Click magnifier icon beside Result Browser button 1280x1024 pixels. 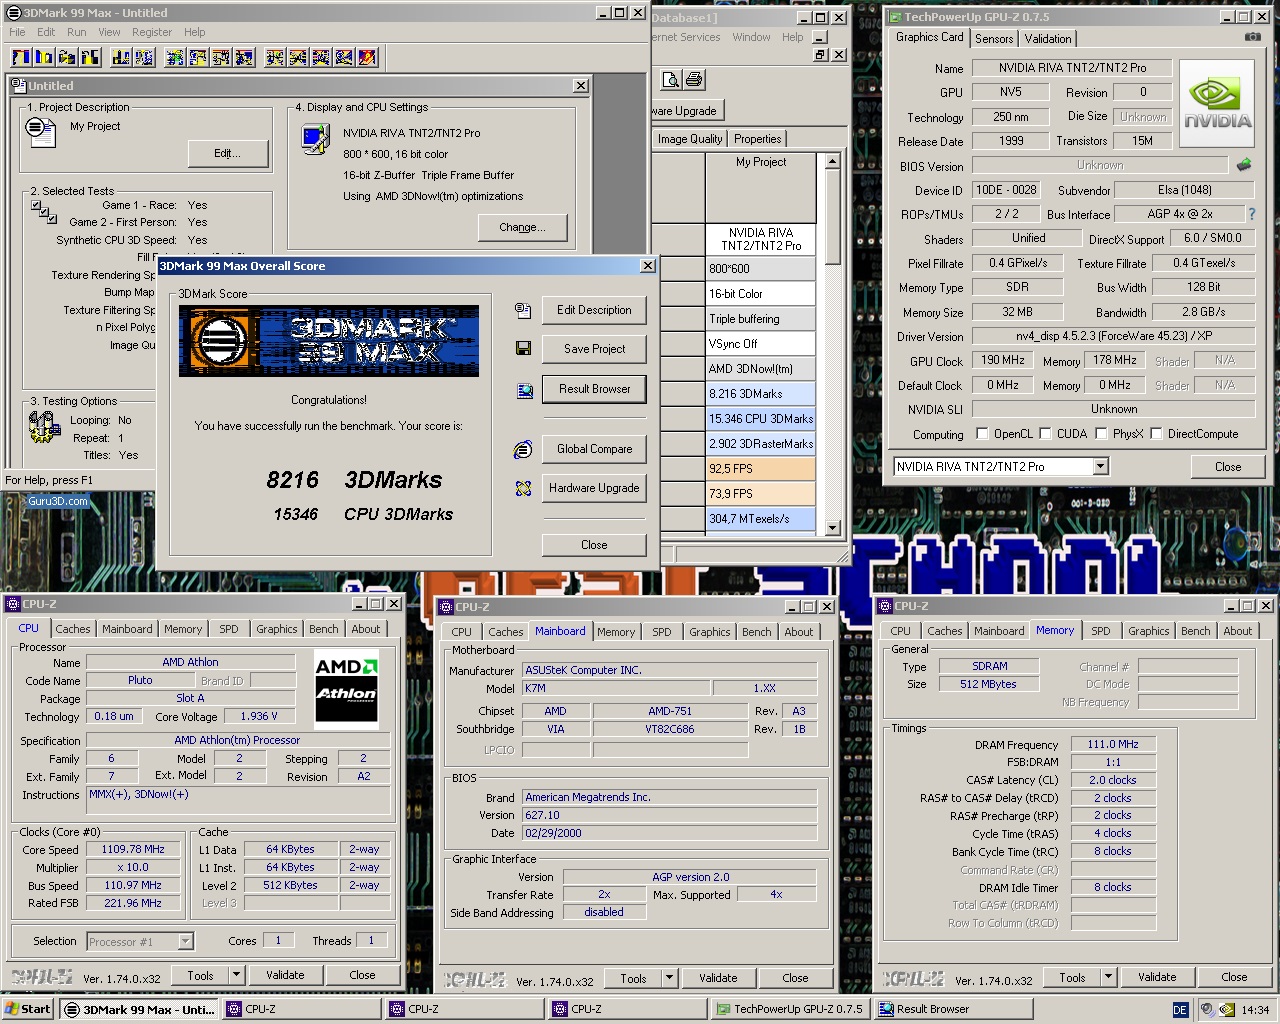524,391
